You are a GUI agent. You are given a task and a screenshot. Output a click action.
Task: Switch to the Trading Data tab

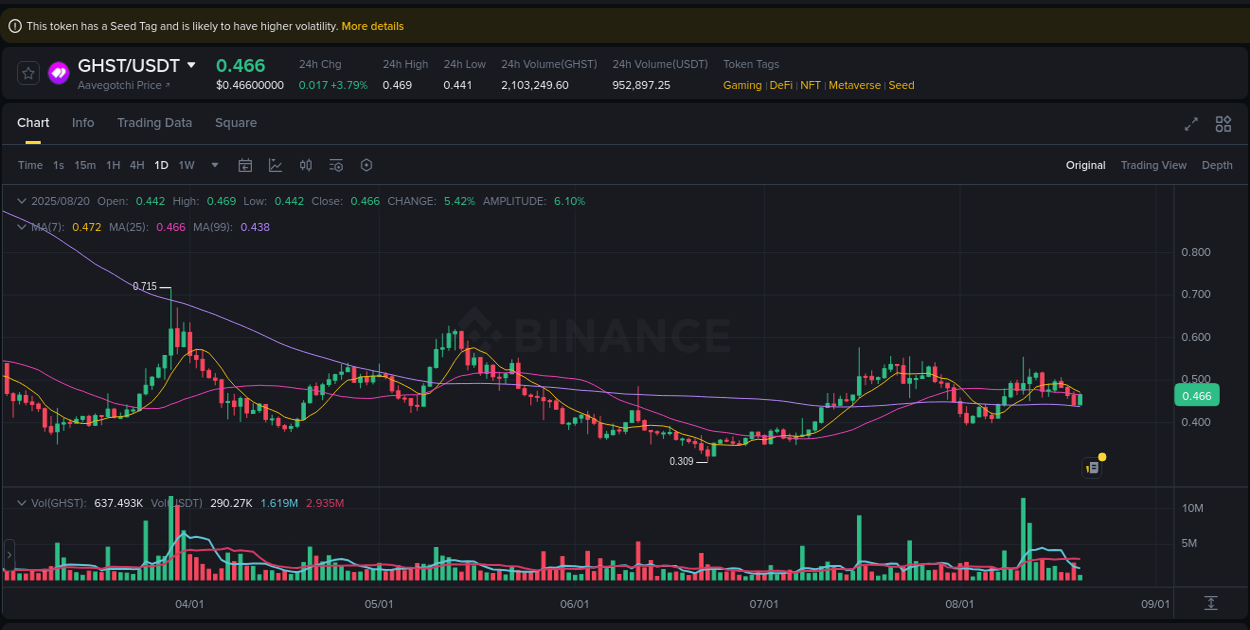tap(154, 123)
